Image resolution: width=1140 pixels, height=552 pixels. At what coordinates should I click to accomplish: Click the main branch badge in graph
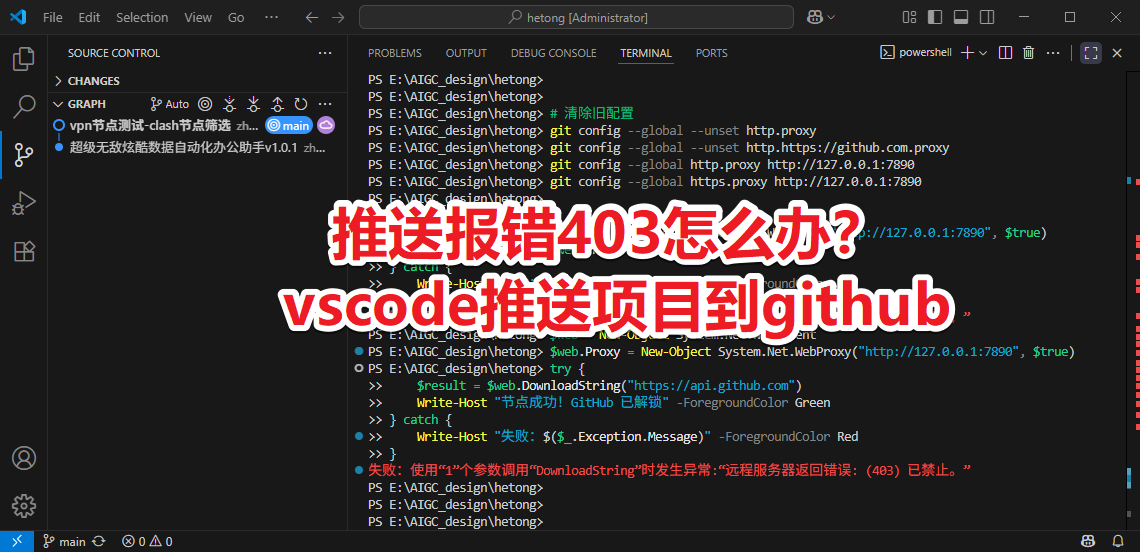pyautogui.click(x=289, y=125)
